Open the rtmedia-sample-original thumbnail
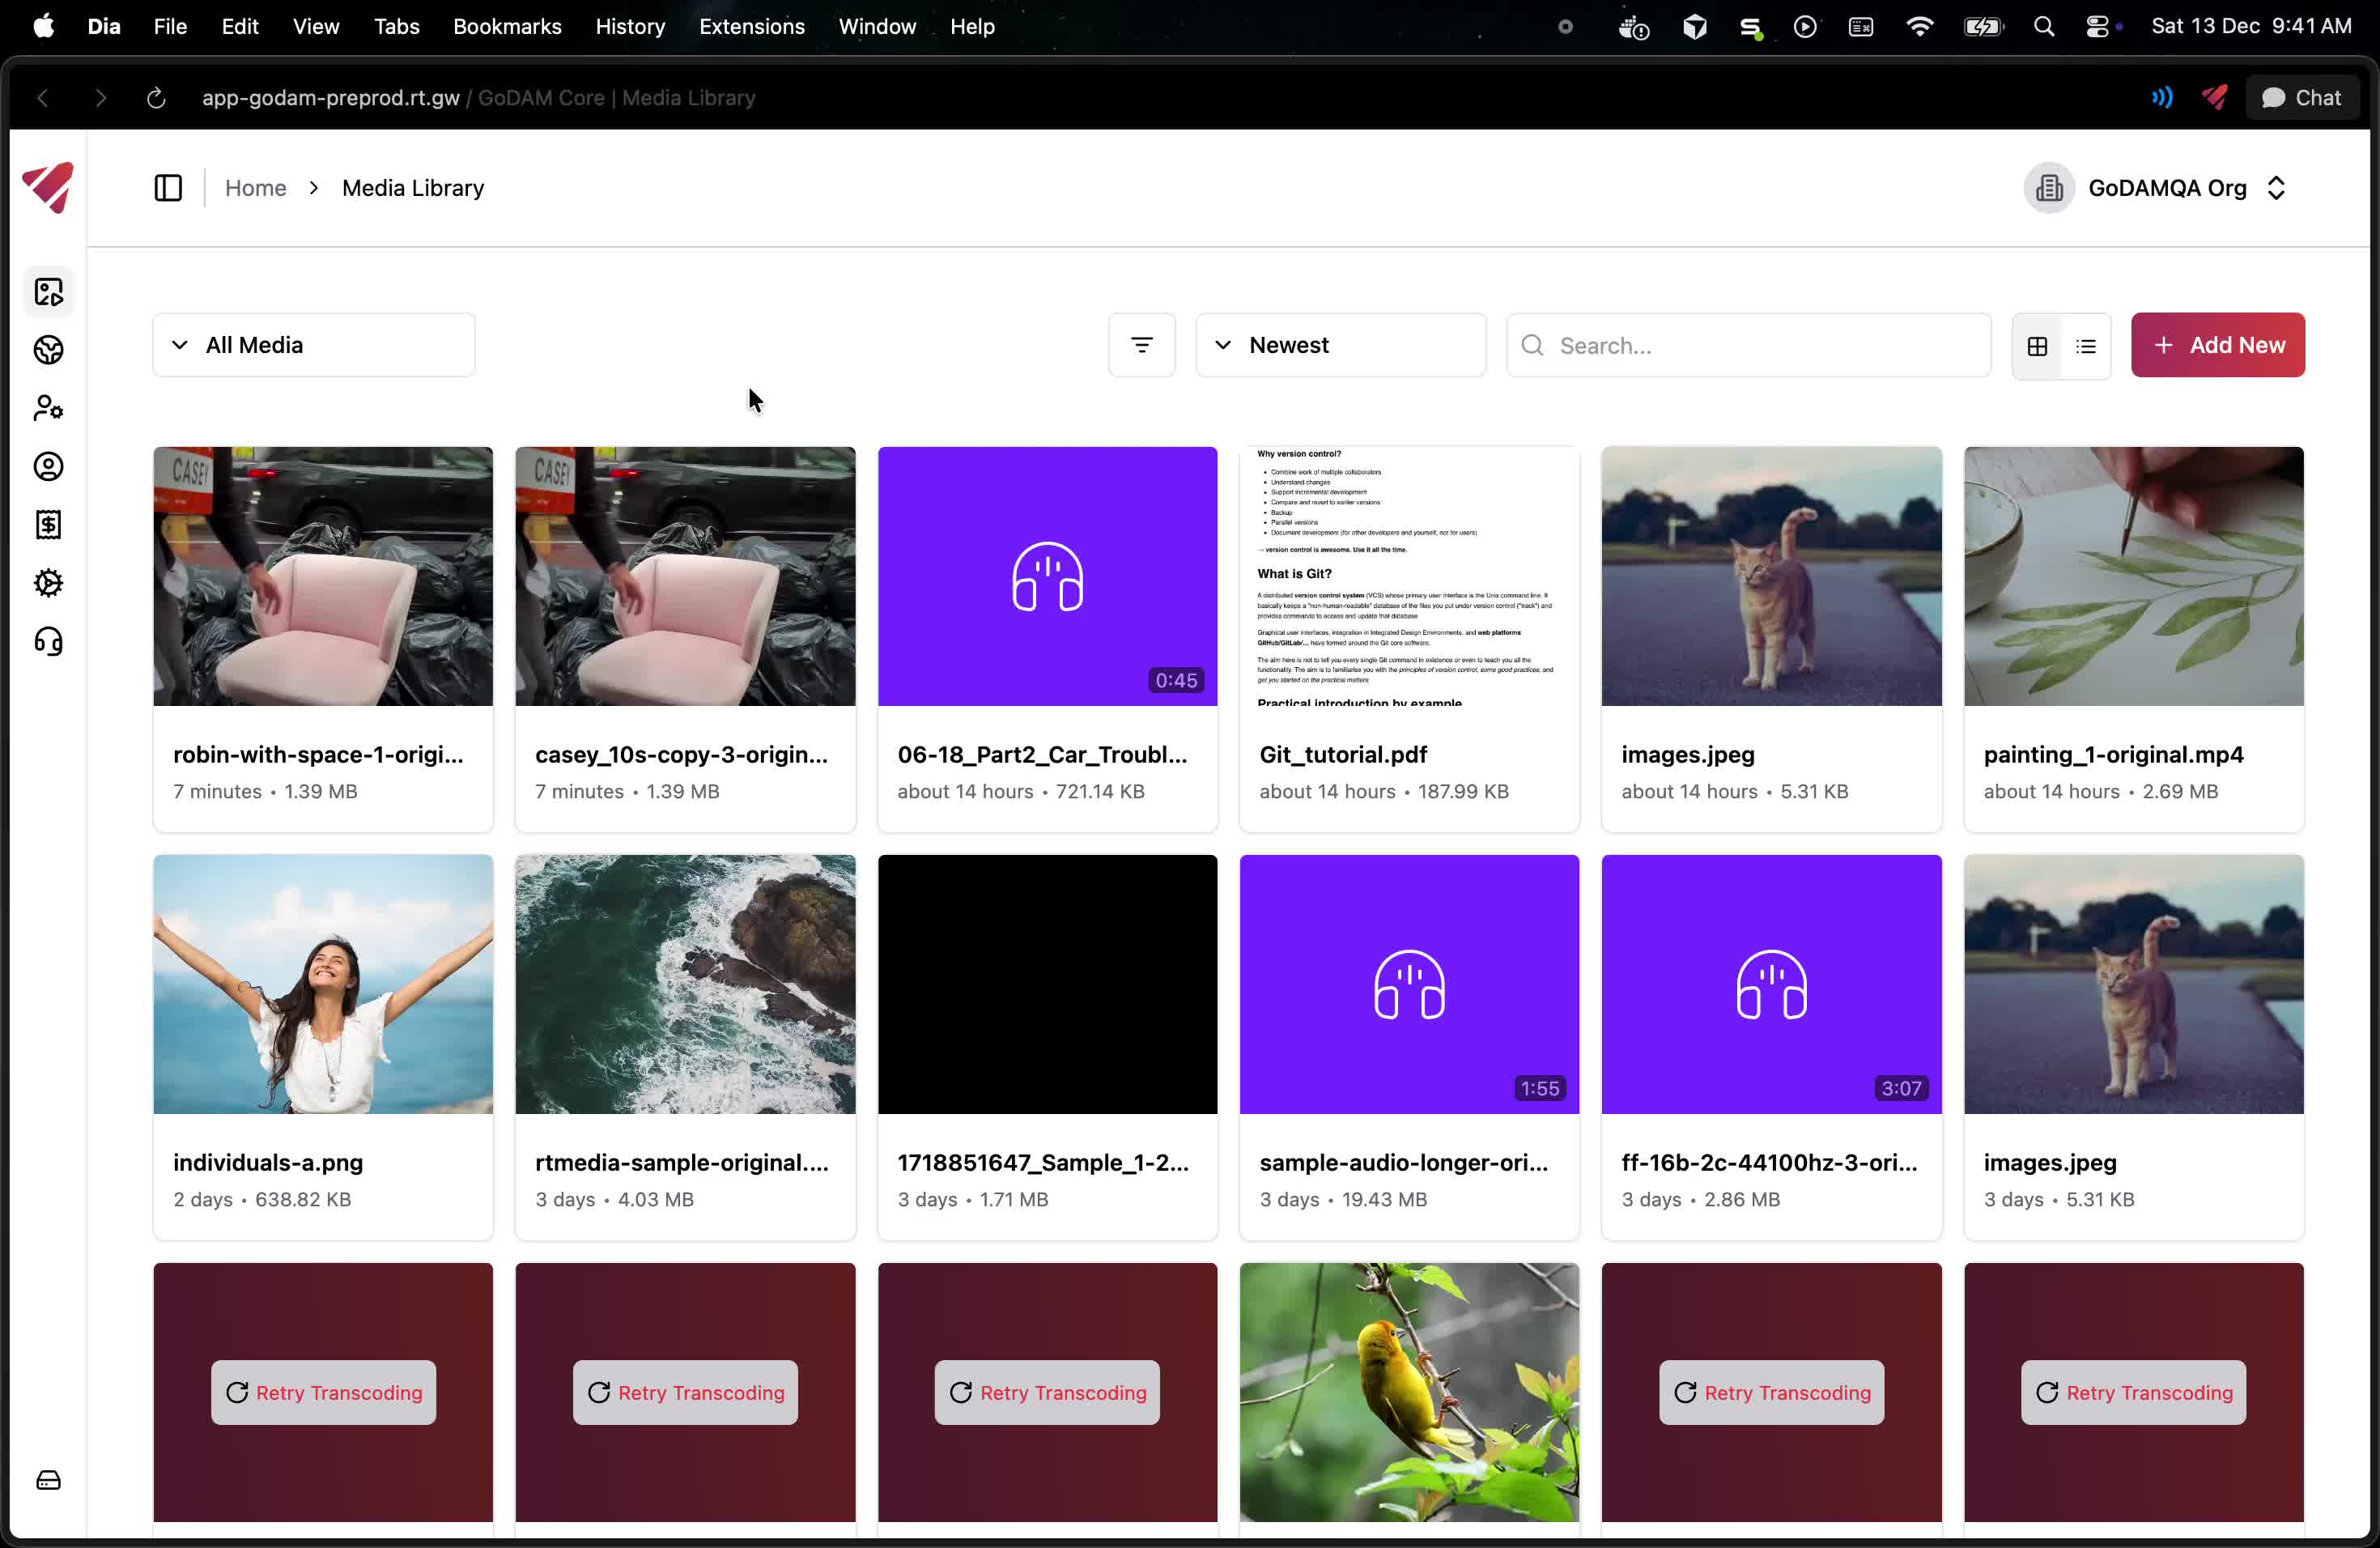This screenshot has width=2380, height=1548. (x=685, y=984)
